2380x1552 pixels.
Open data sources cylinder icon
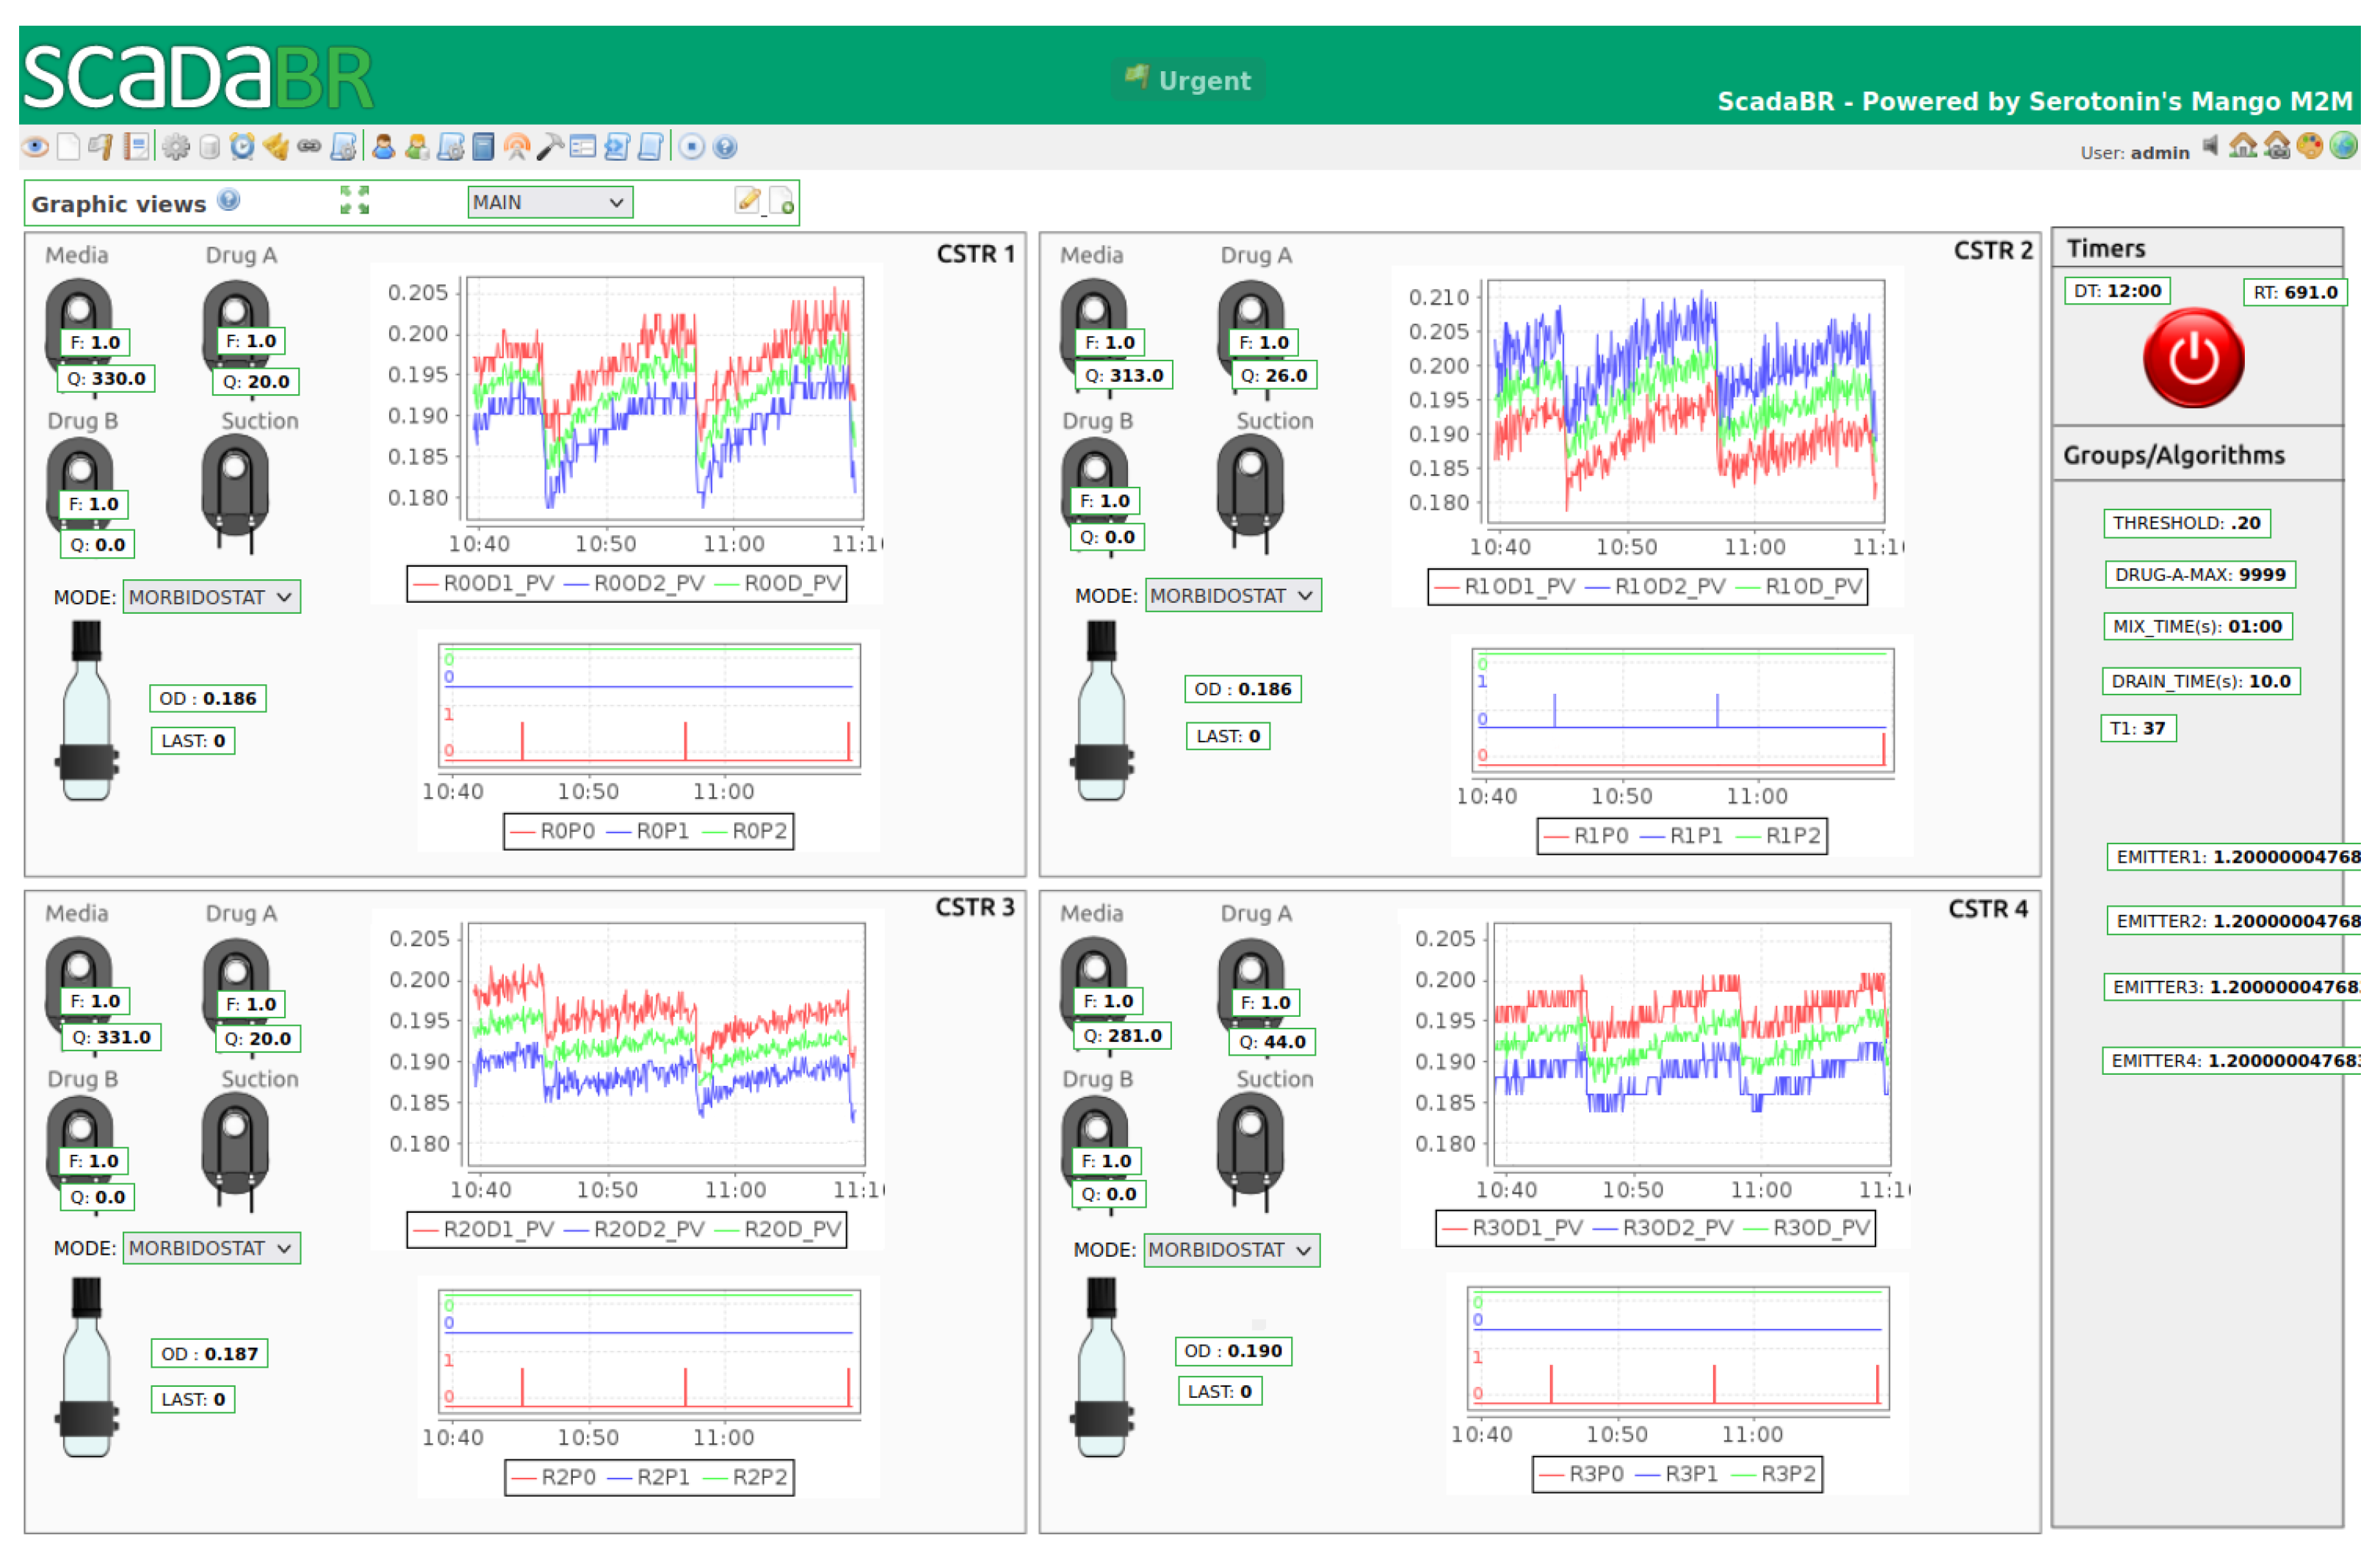point(209,148)
